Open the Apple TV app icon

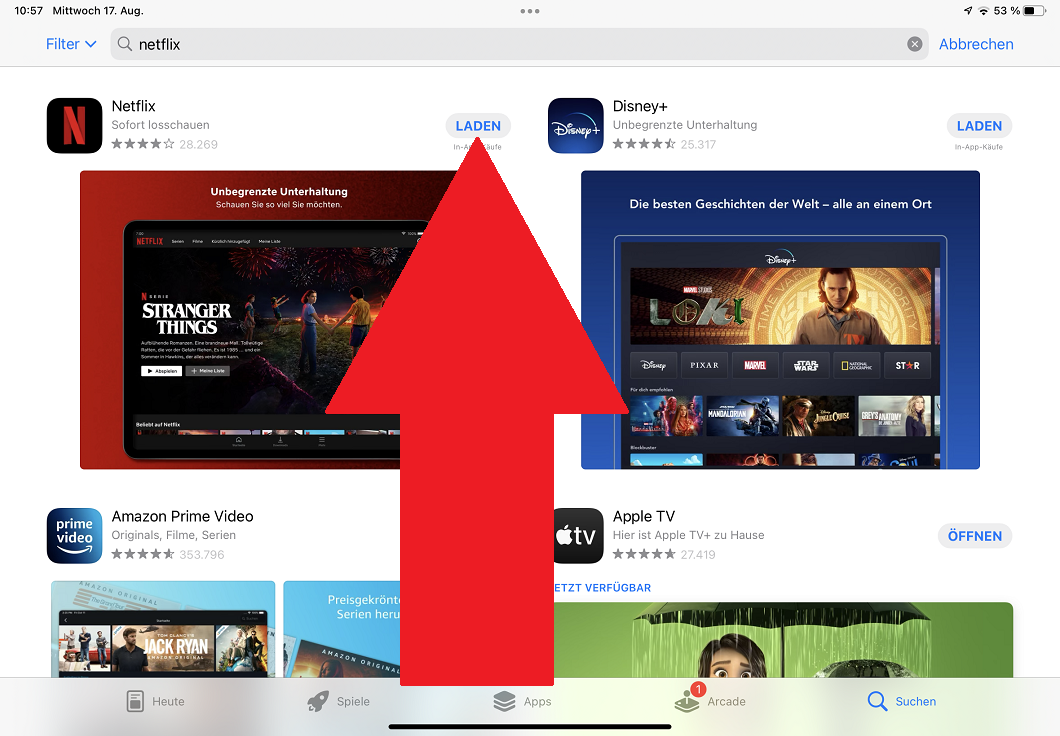point(578,535)
